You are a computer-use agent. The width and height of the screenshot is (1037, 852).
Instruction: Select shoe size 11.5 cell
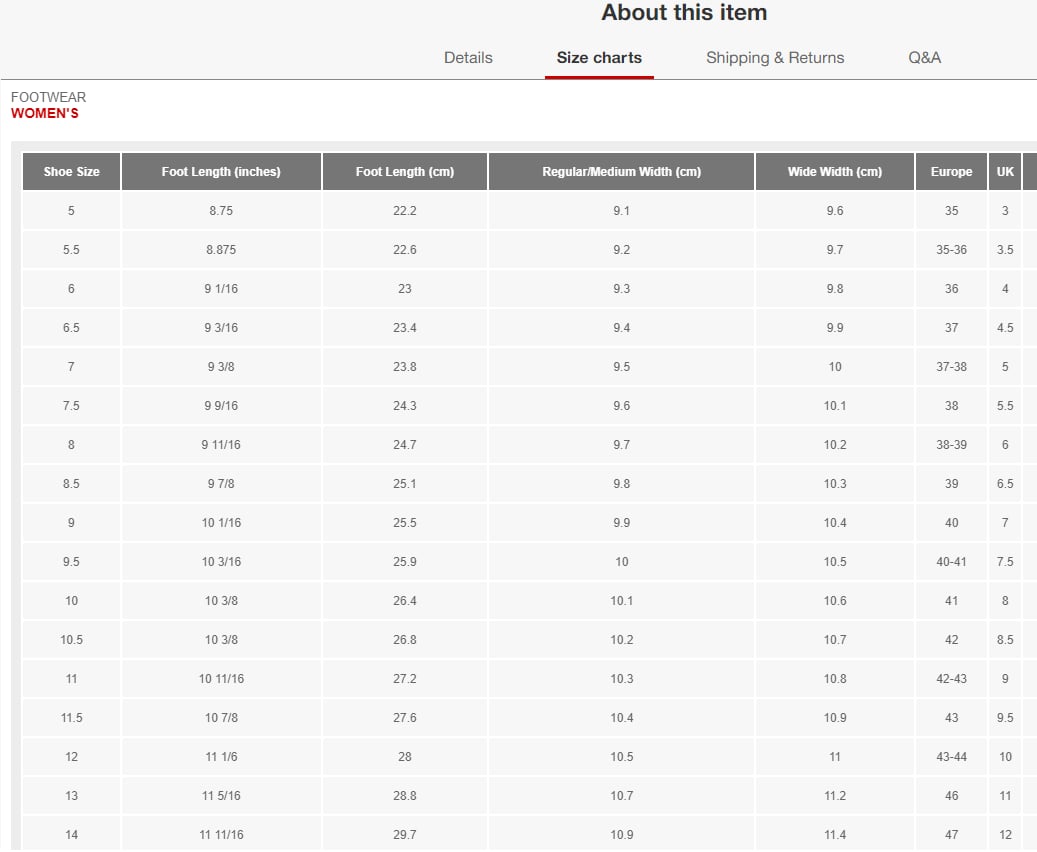click(71, 718)
